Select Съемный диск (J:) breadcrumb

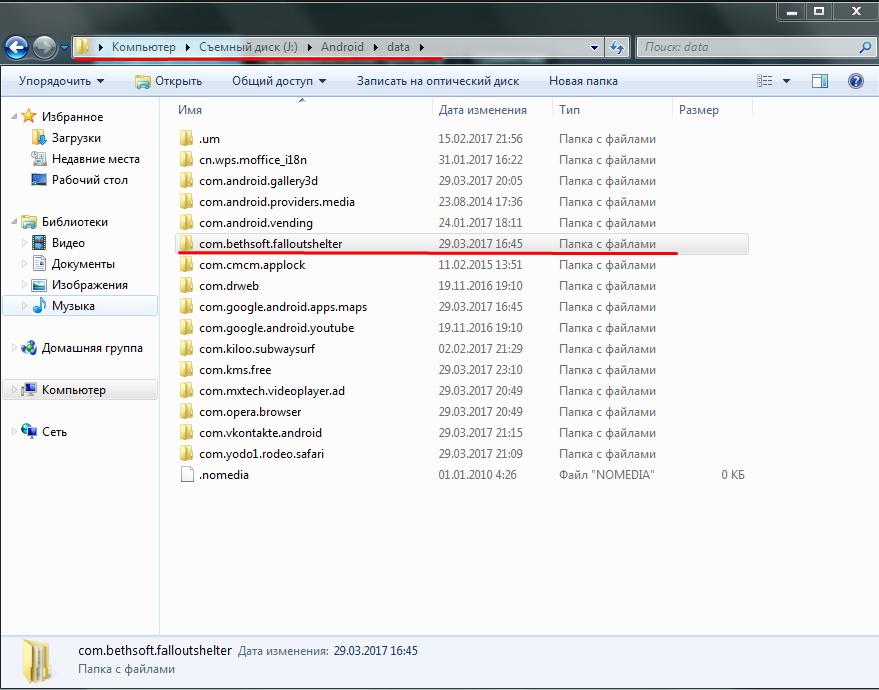tap(248, 47)
